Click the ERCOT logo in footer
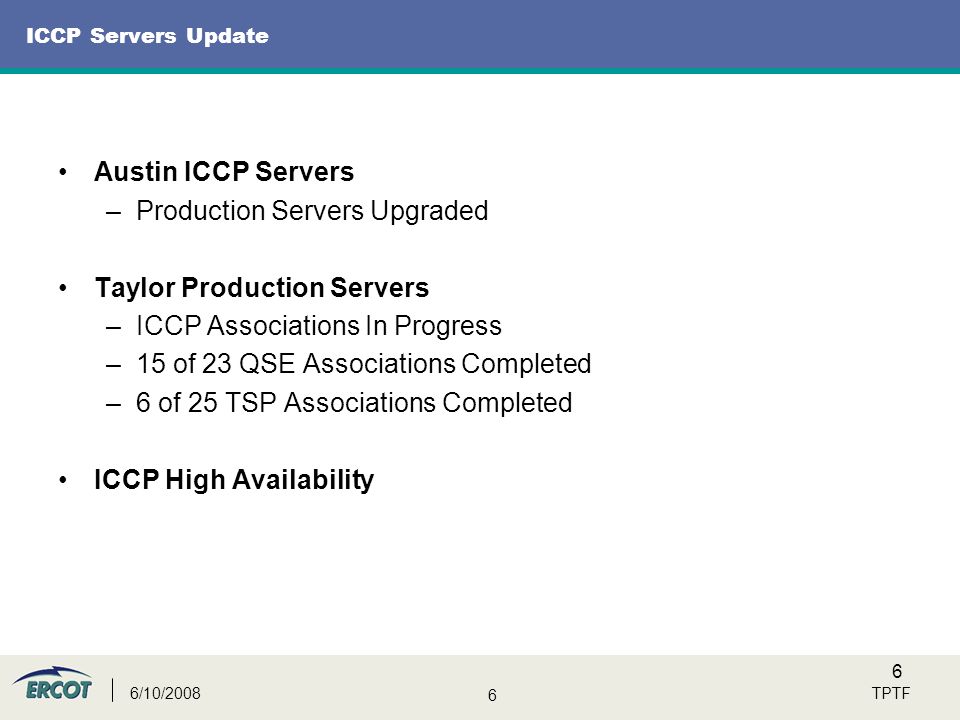960x720 pixels. tap(53, 683)
